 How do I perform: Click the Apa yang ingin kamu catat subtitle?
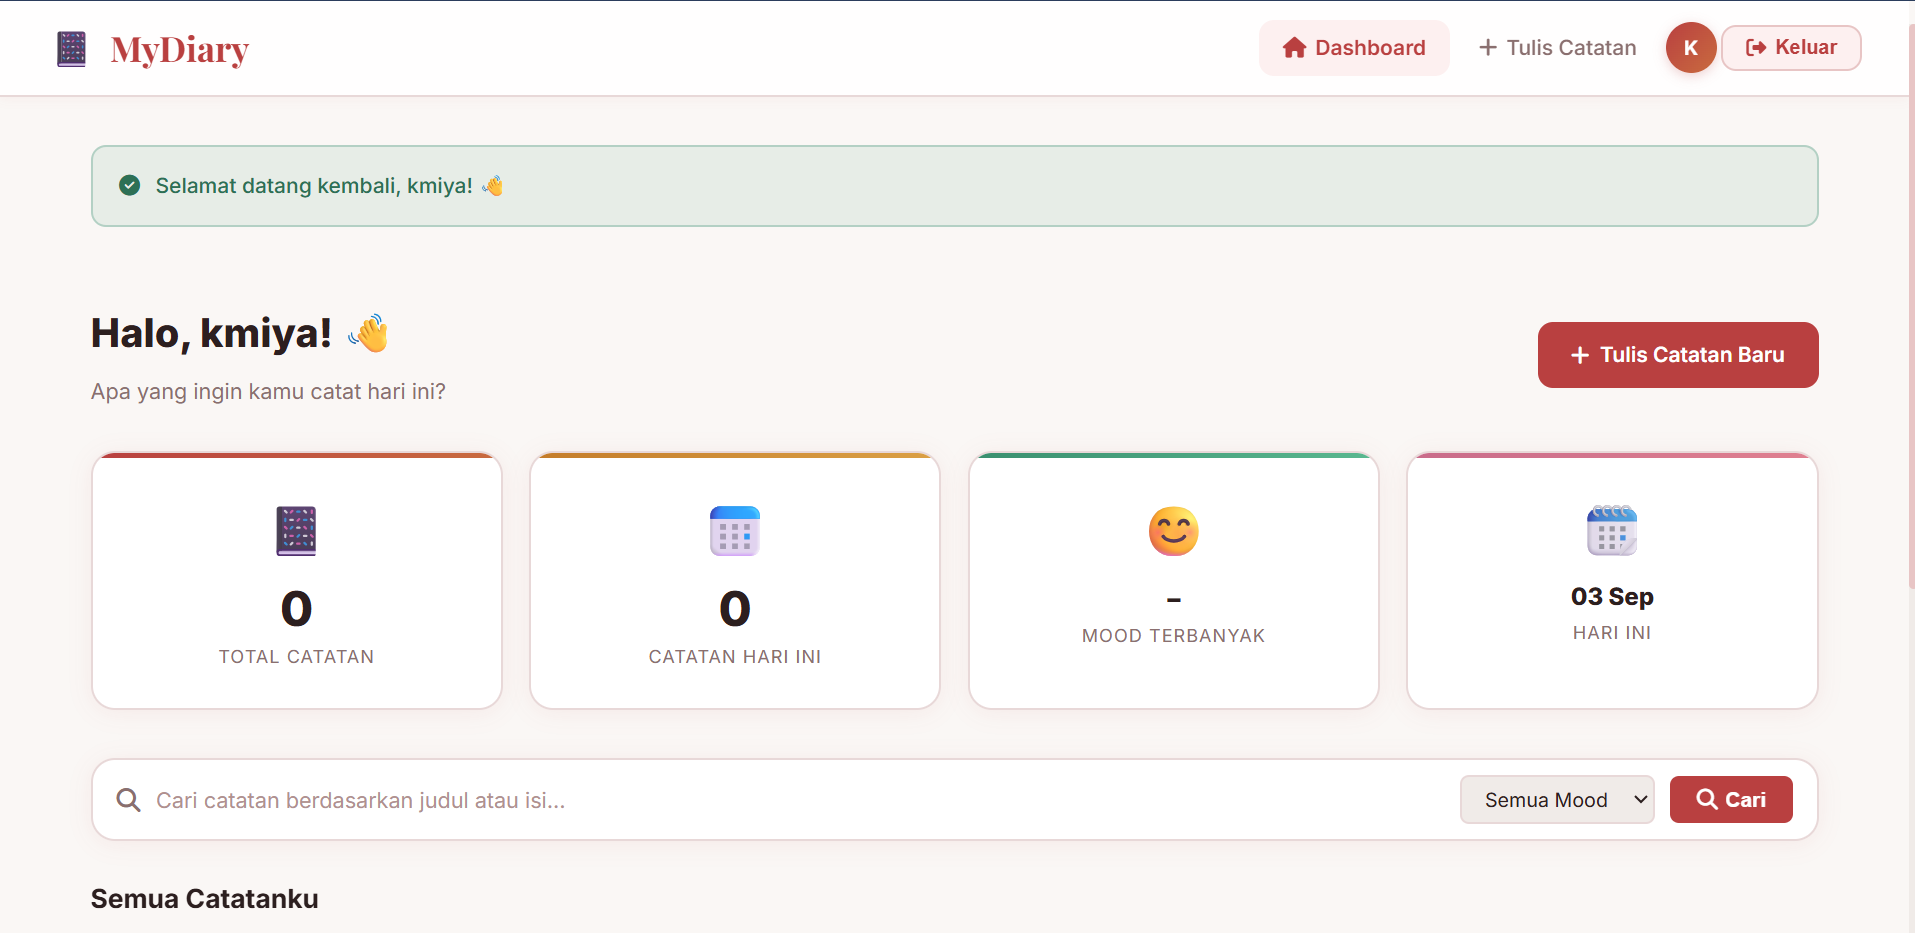coord(268,392)
